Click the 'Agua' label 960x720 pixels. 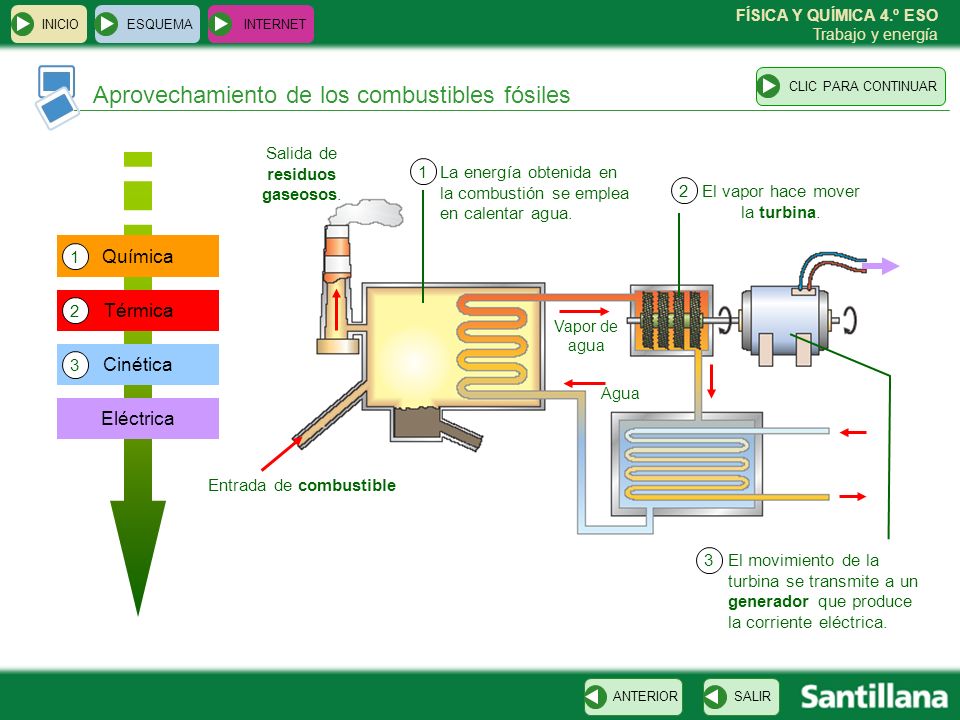620,393
